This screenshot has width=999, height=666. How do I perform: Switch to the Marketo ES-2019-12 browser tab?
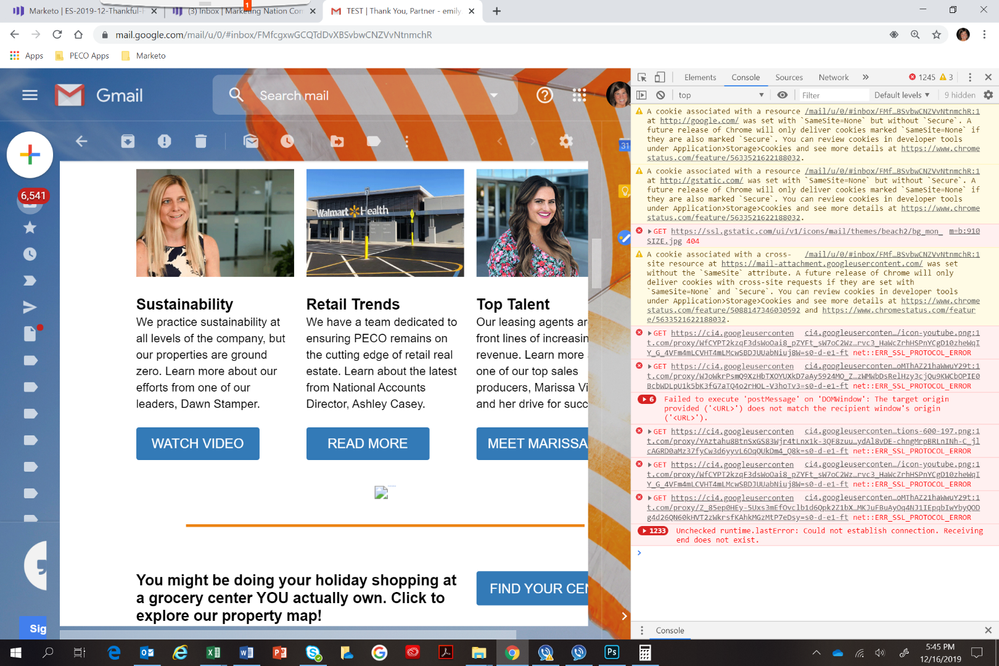(x=83, y=11)
